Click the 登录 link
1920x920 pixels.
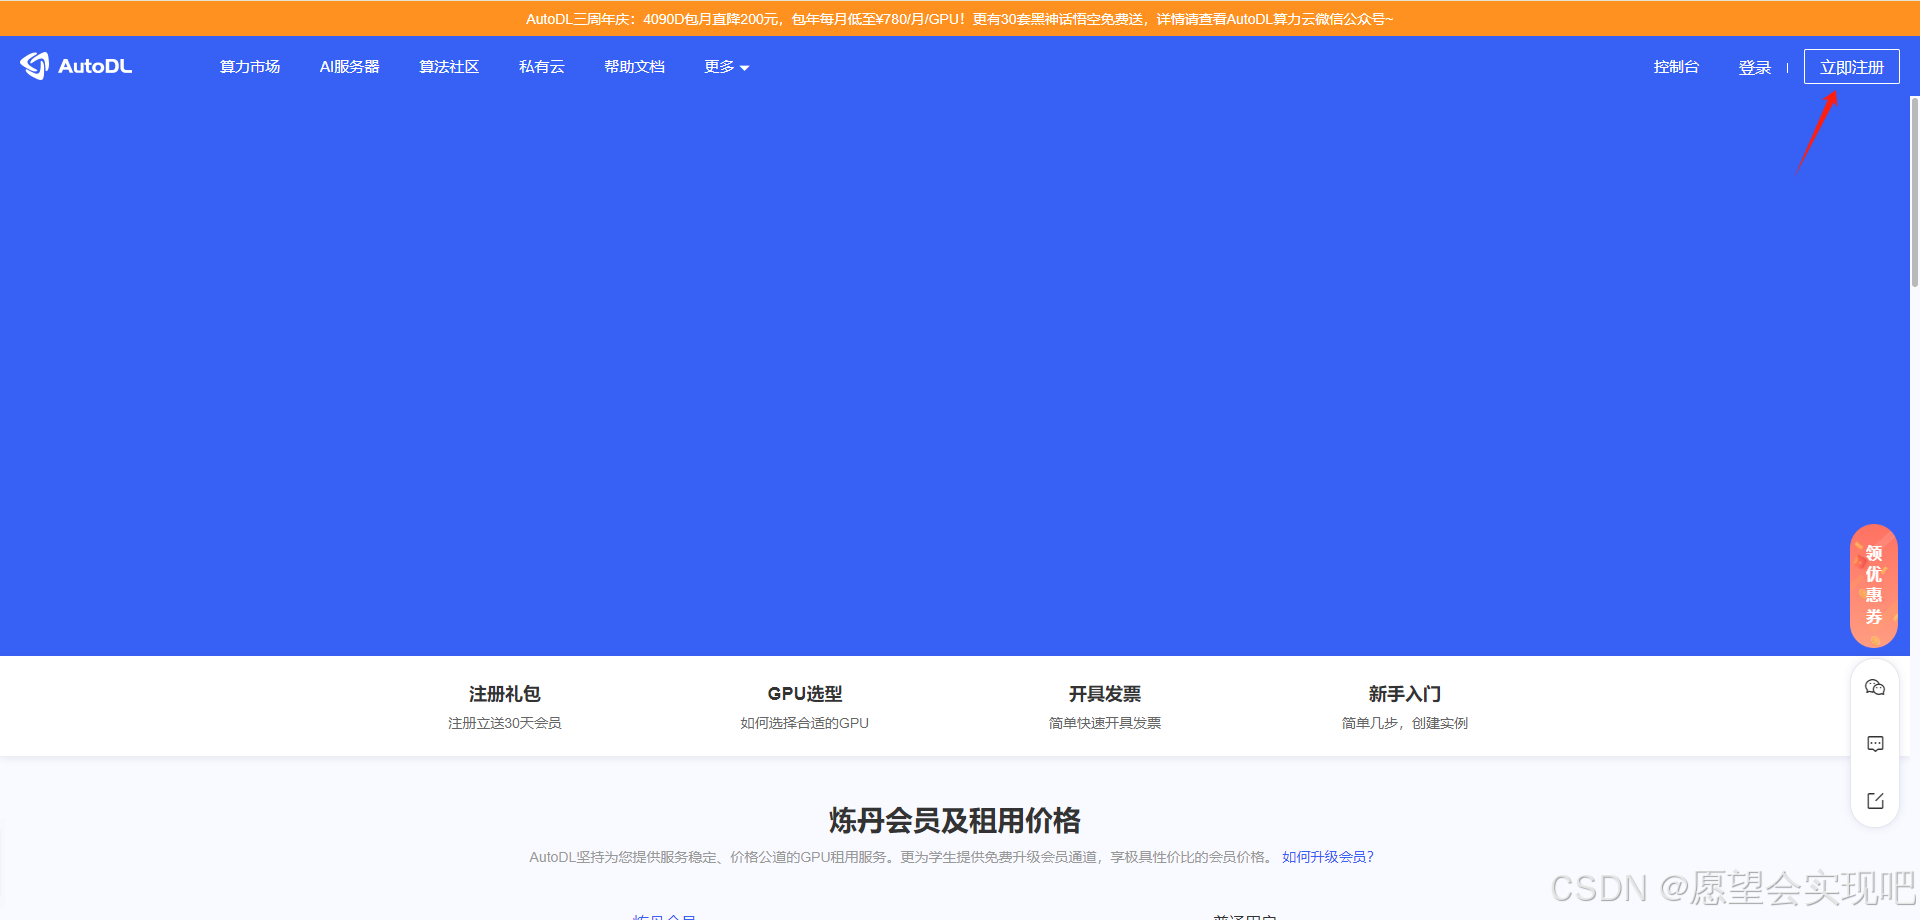[x=1754, y=67]
